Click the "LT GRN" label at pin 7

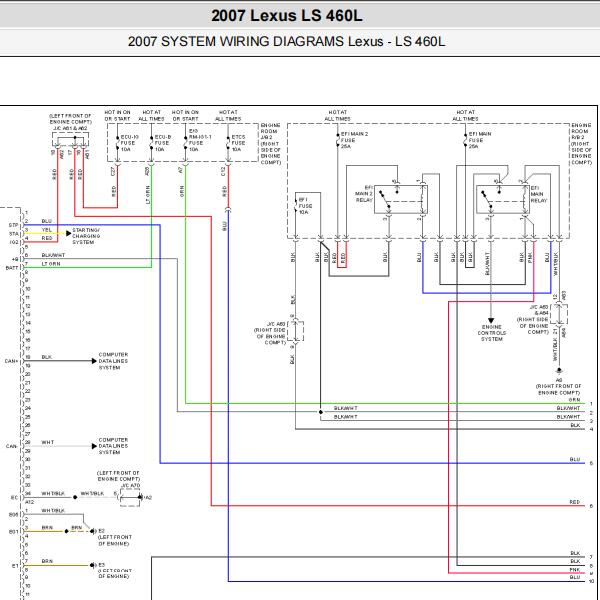[51, 264]
